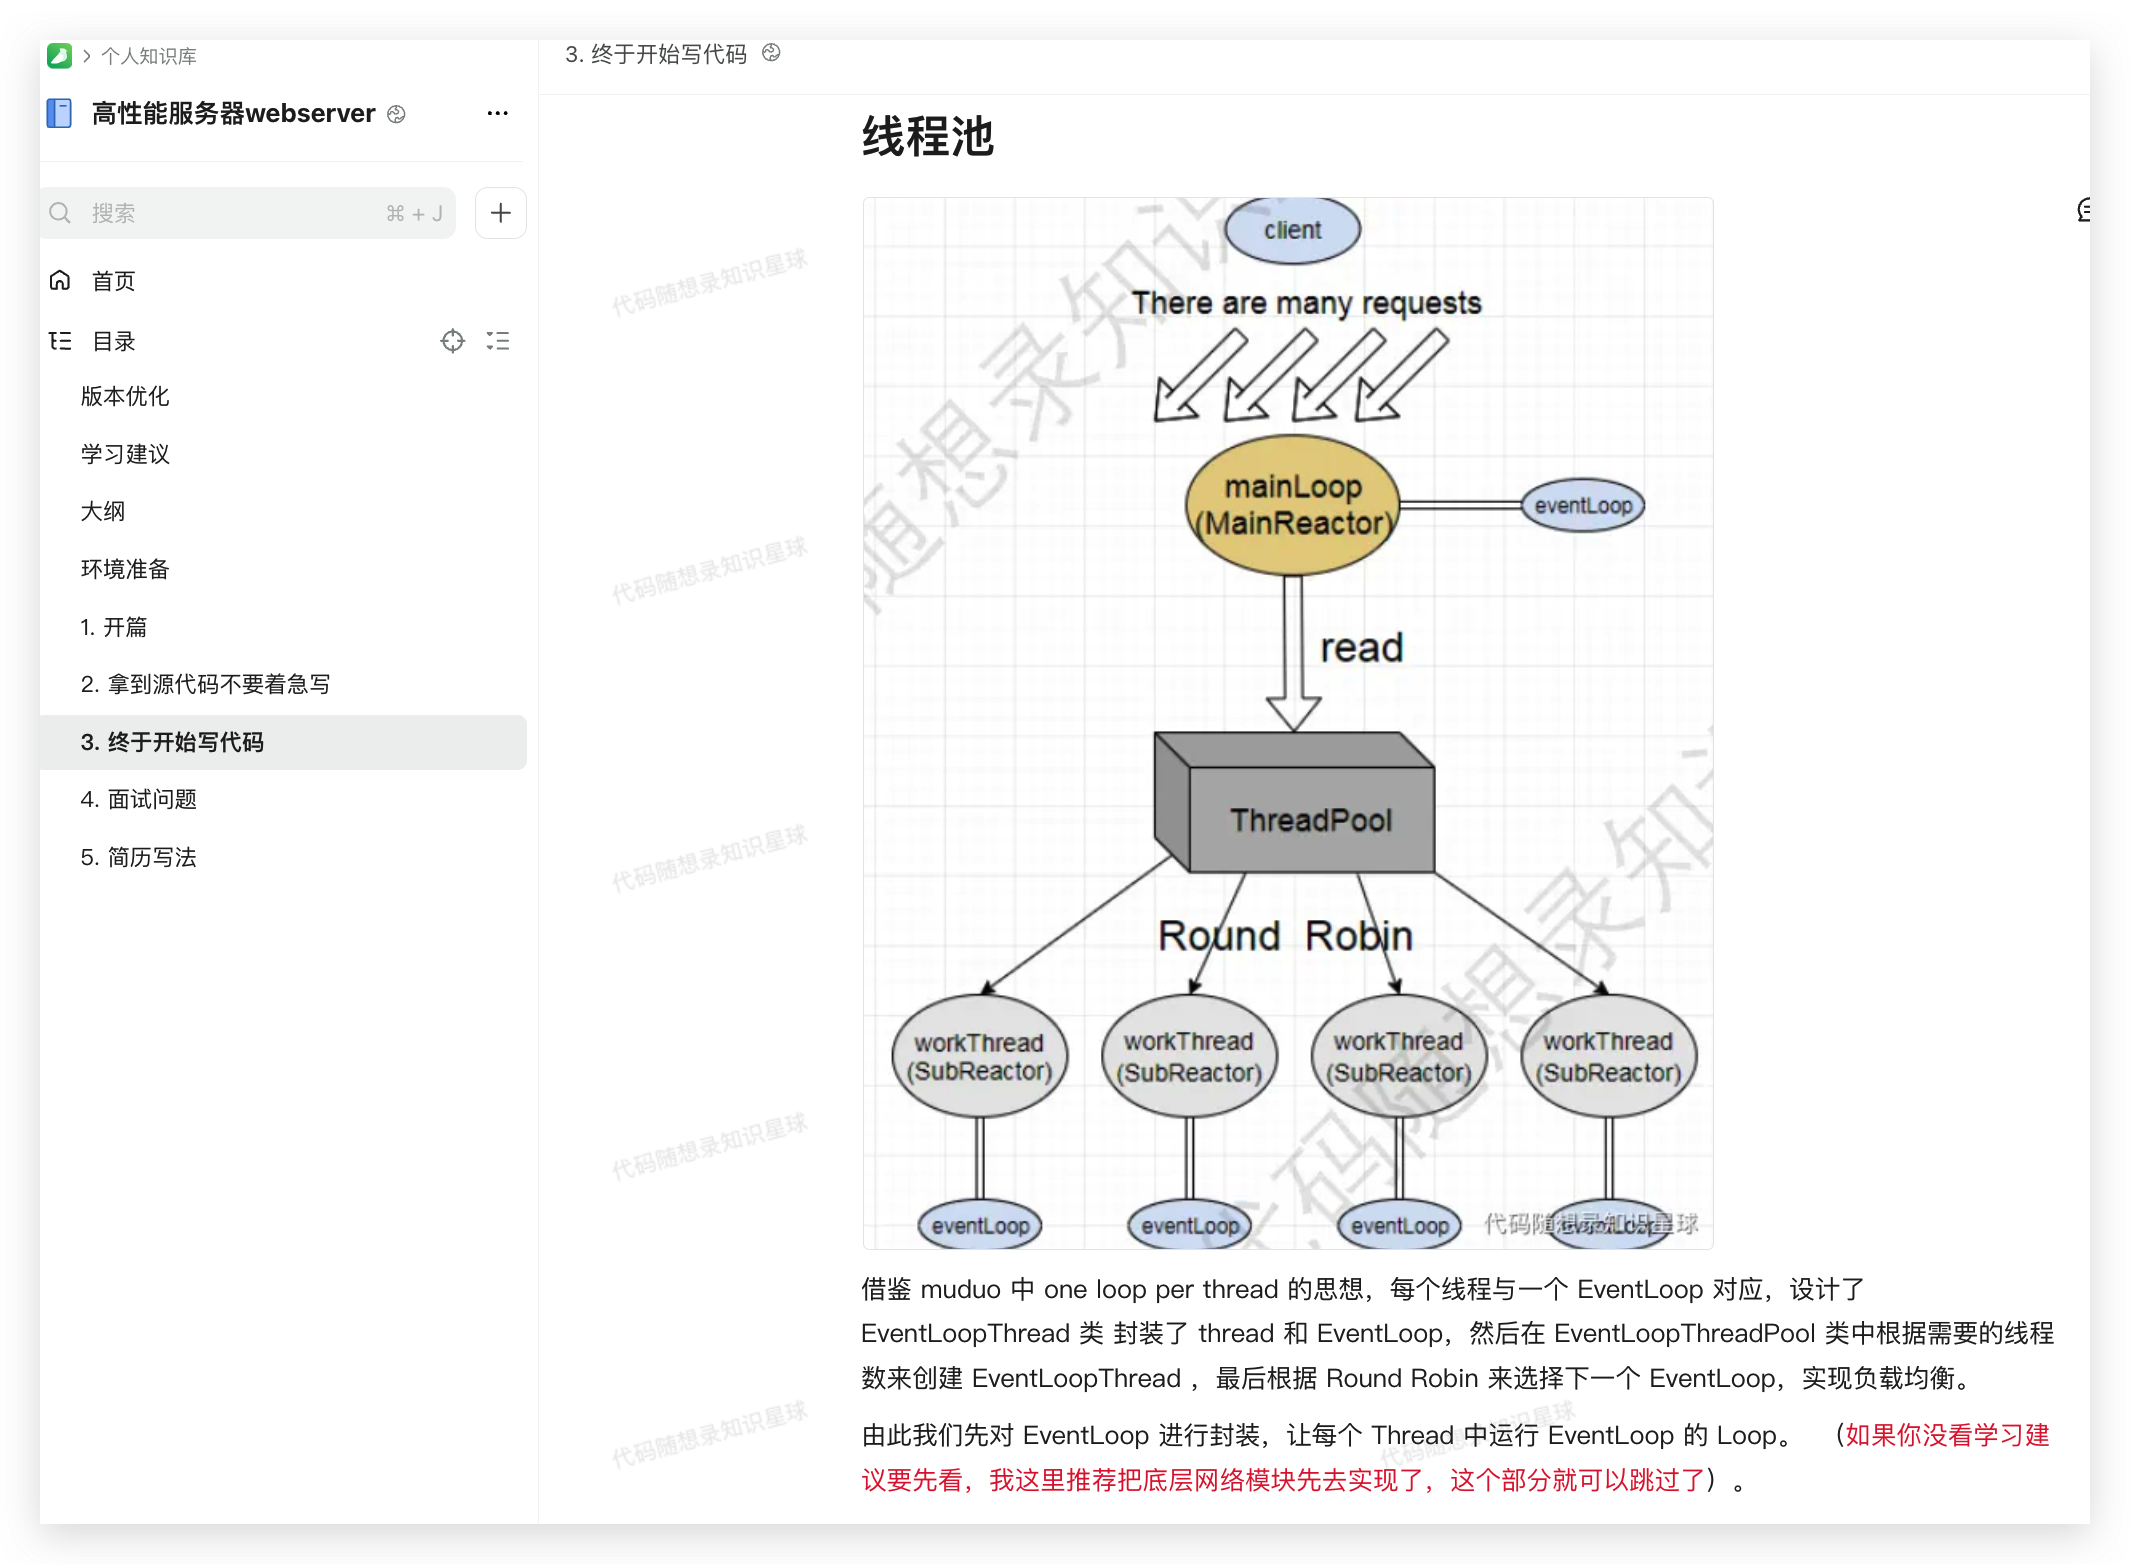Select 2. 拿到源代码不要着急写 chapter

click(203, 683)
